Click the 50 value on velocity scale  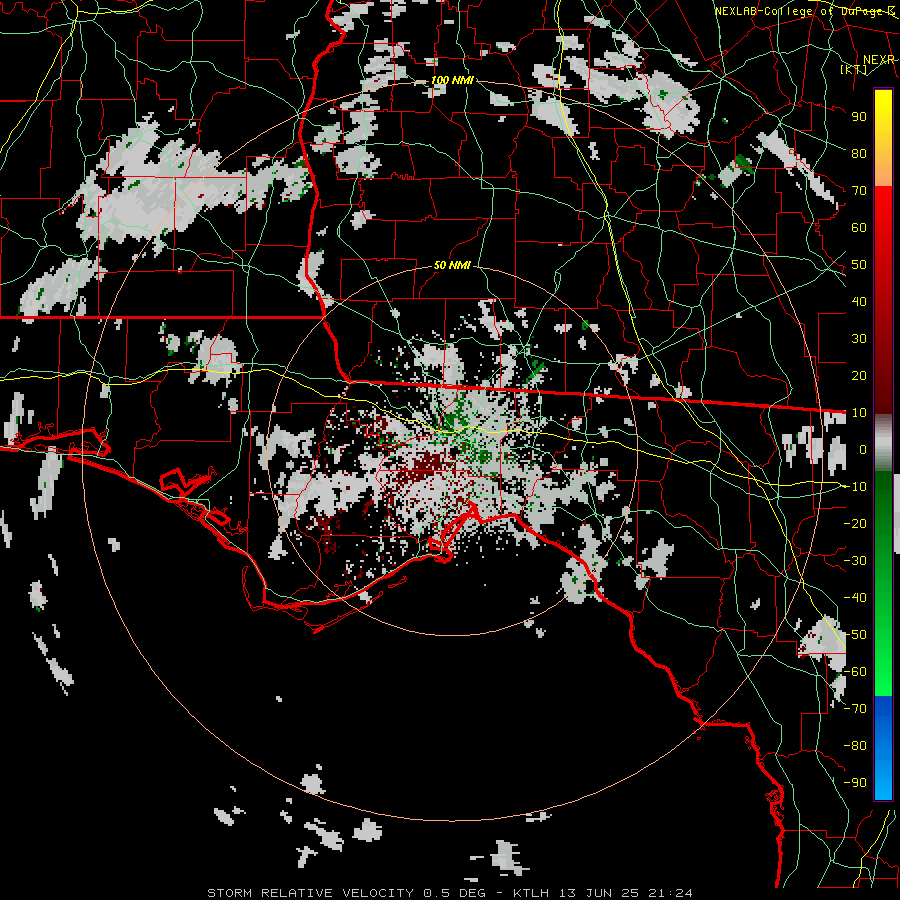tap(859, 265)
